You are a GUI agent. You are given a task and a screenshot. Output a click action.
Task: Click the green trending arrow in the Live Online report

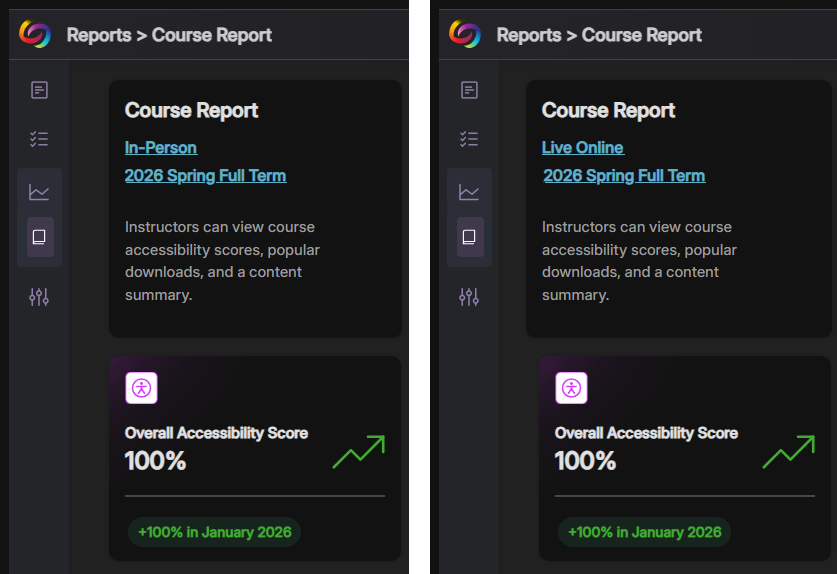click(788, 452)
